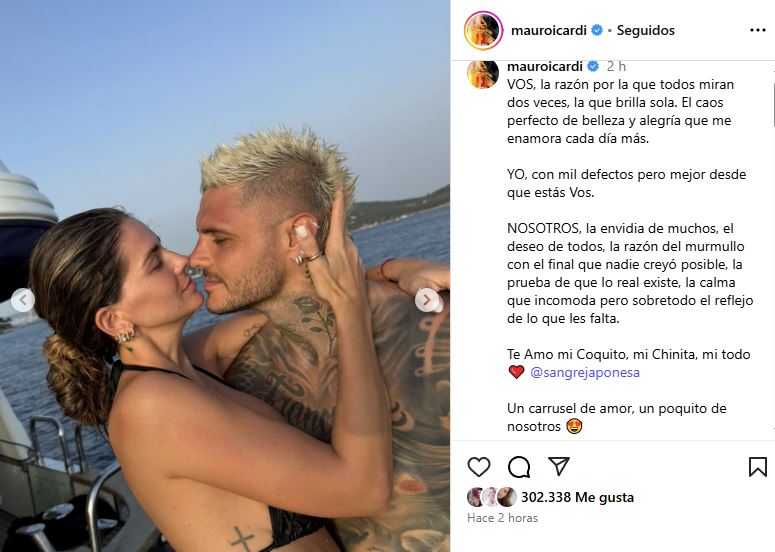Click mauroicardi avatar beside caption

[x=483, y=74]
